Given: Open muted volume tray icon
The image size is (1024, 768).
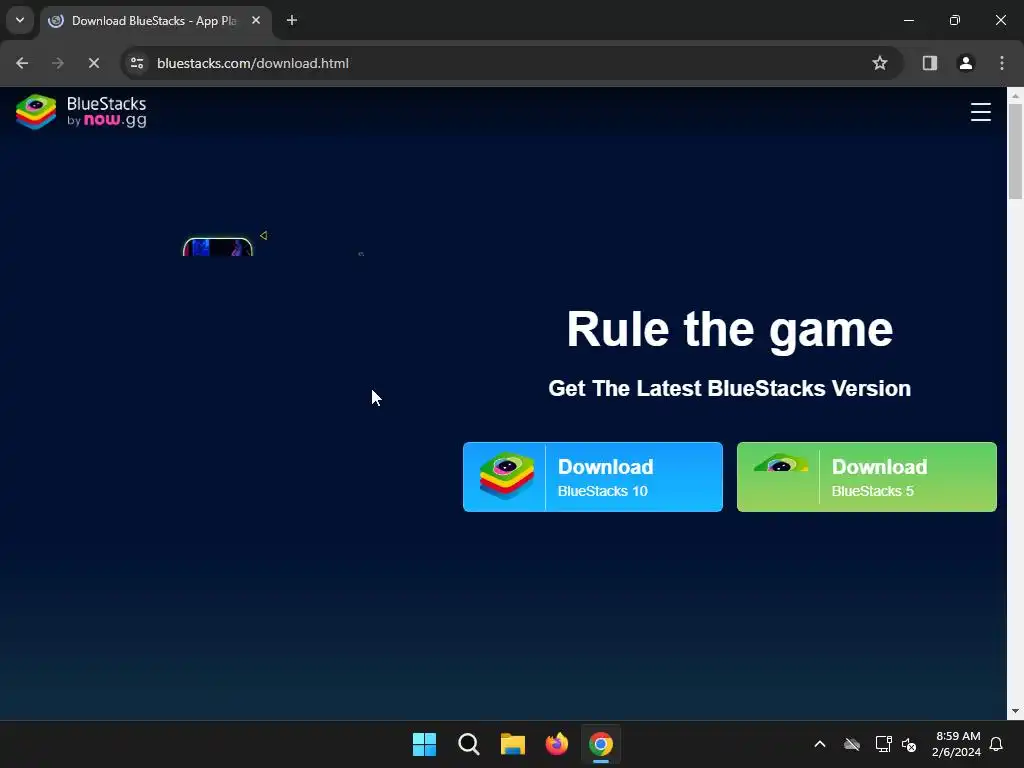Looking at the screenshot, I should 908,744.
